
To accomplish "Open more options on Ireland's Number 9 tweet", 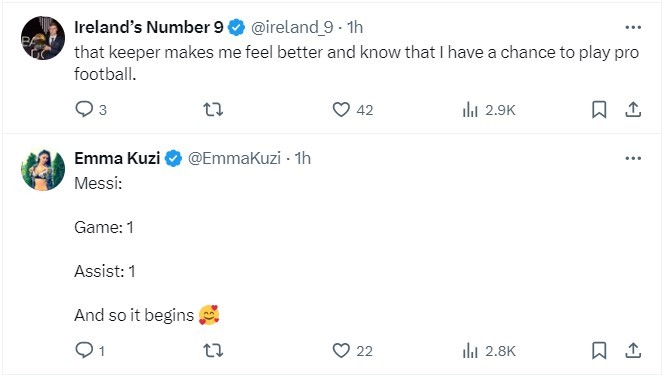I will pos(633,27).
